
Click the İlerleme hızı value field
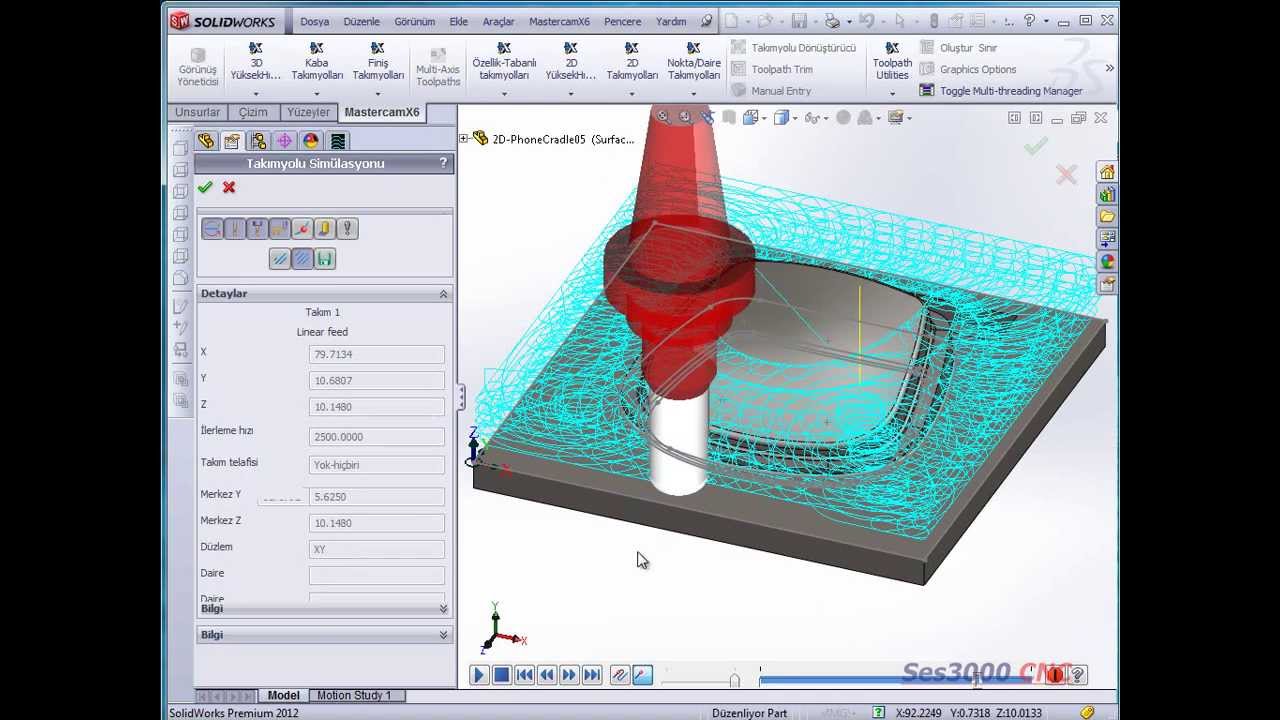pyautogui.click(x=377, y=437)
